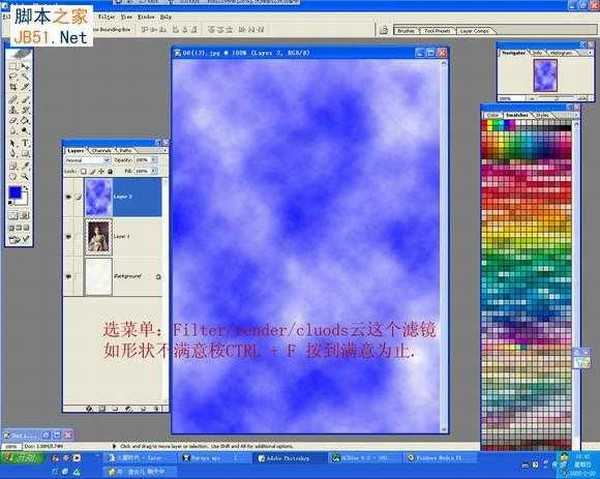Select the Magic Wand tool
The image size is (600, 479).
[x=25, y=76]
